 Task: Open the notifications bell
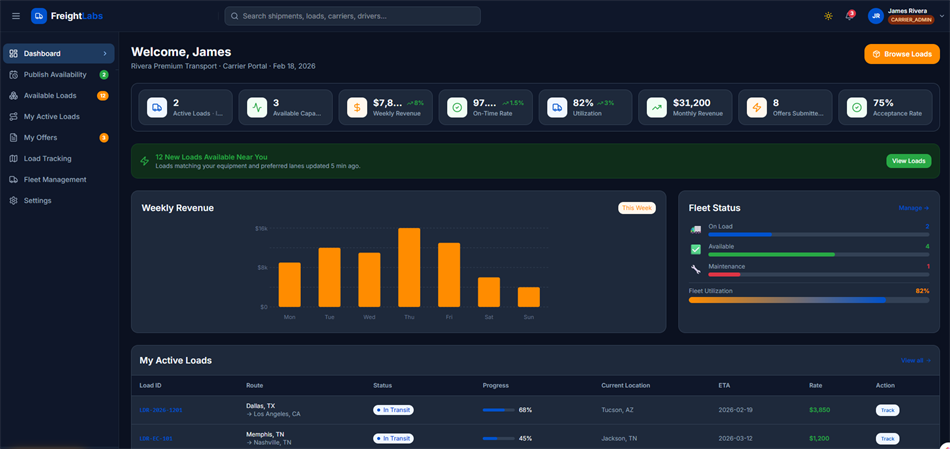(849, 16)
